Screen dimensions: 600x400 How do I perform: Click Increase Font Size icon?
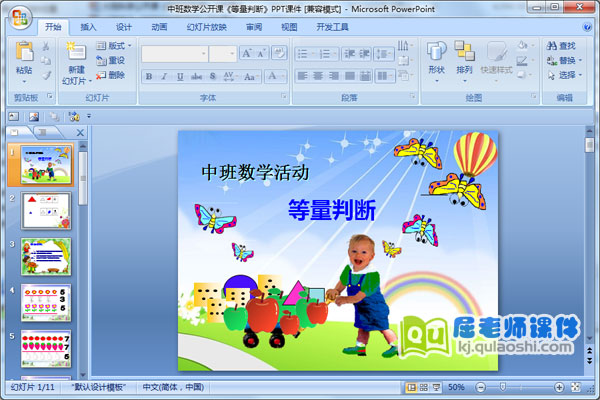click(x=247, y=53)
